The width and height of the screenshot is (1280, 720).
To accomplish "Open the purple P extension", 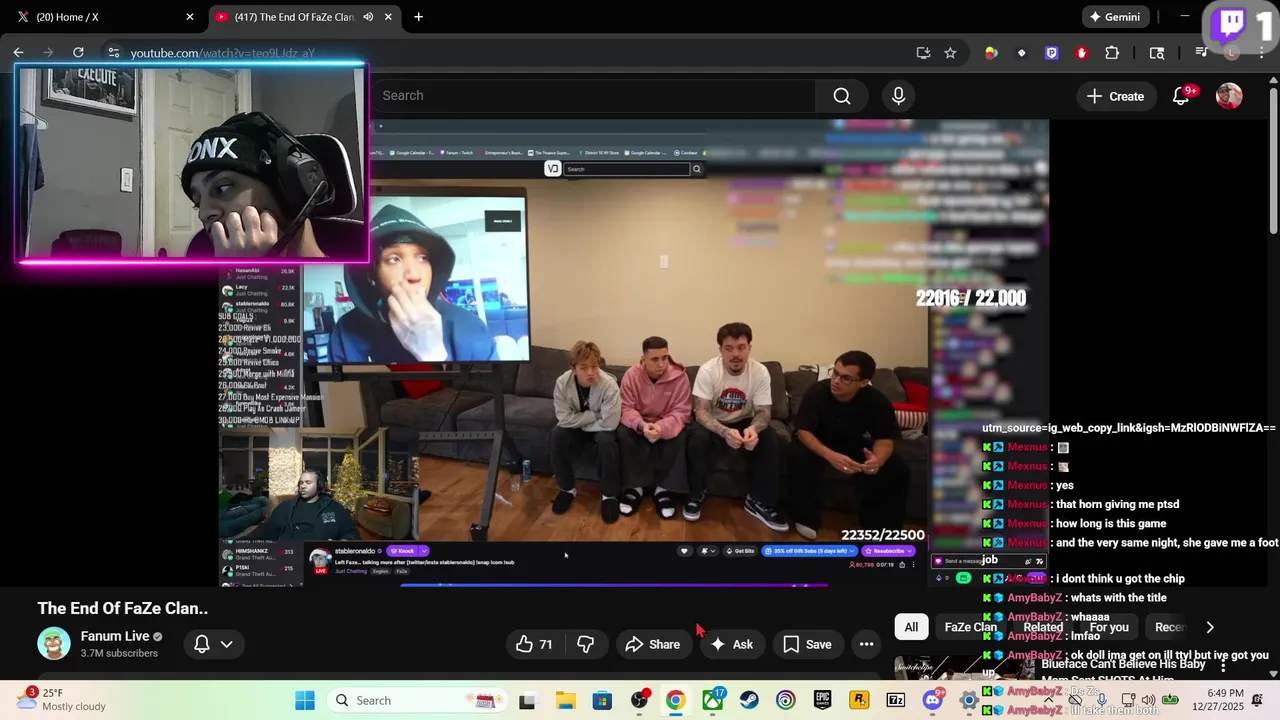I will (x=1051, y=53).
